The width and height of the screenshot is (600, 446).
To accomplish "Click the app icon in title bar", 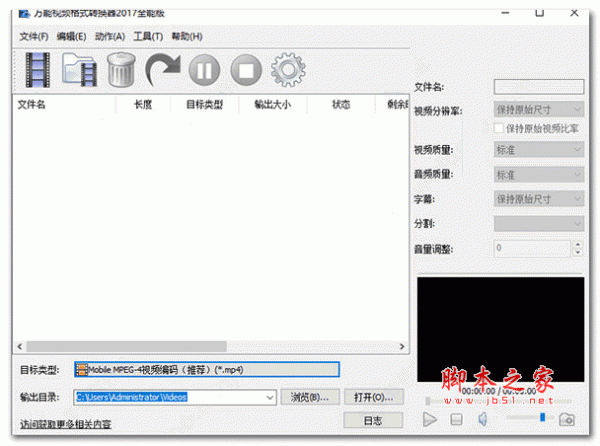I will (24, 14).
